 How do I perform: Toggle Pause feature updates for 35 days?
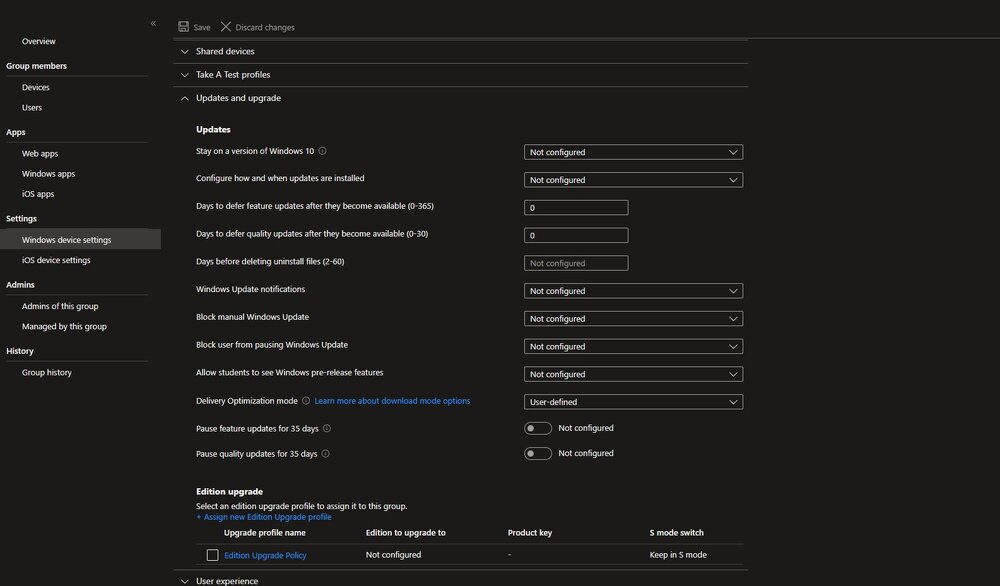coord(538,429)
